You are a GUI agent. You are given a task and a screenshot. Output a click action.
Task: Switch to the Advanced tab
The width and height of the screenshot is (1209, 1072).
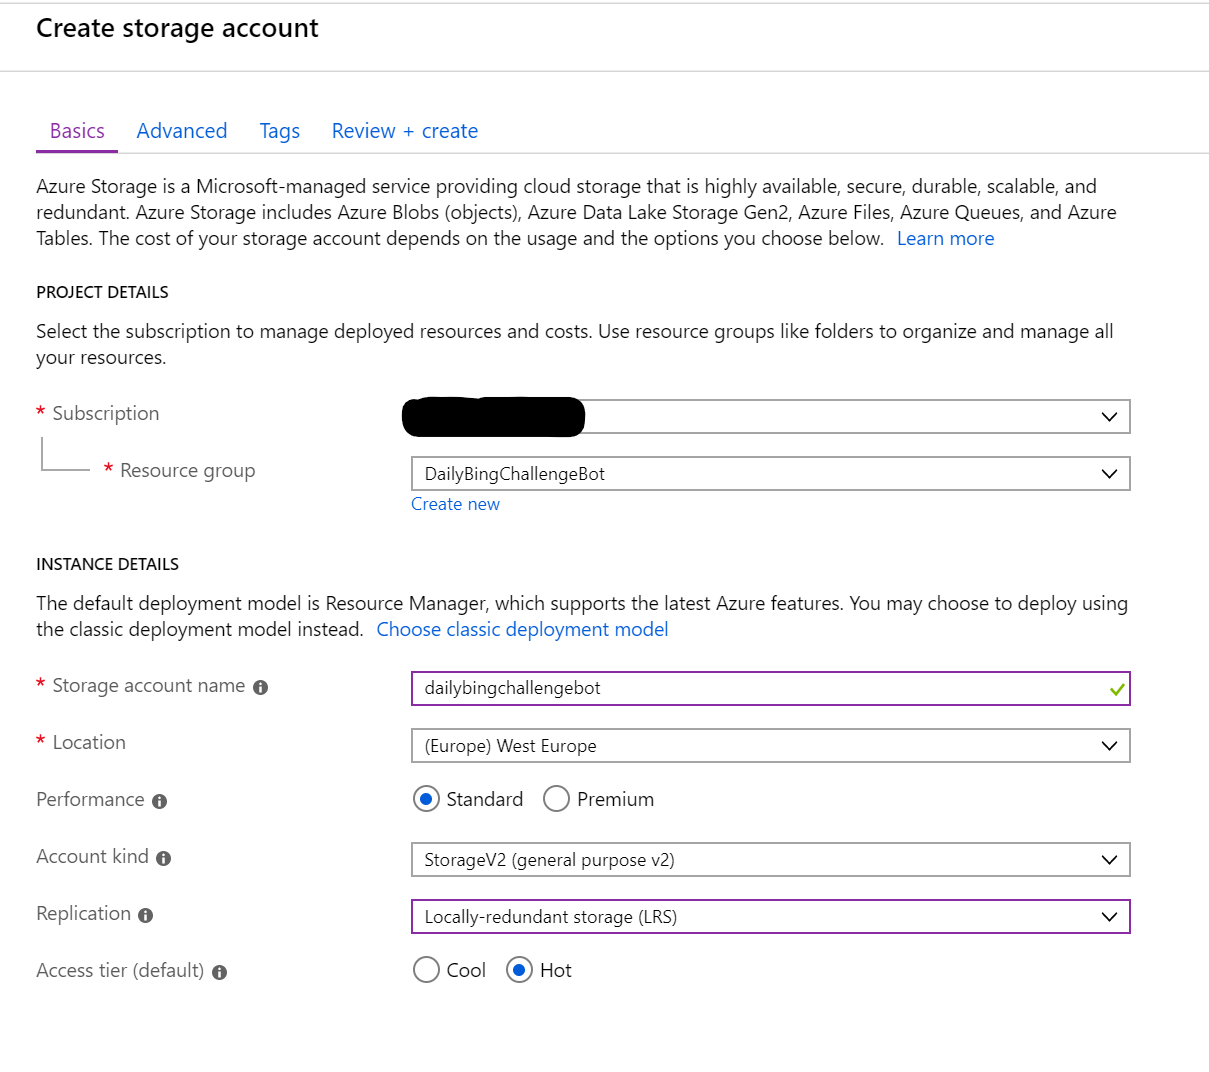coord(182,131)
